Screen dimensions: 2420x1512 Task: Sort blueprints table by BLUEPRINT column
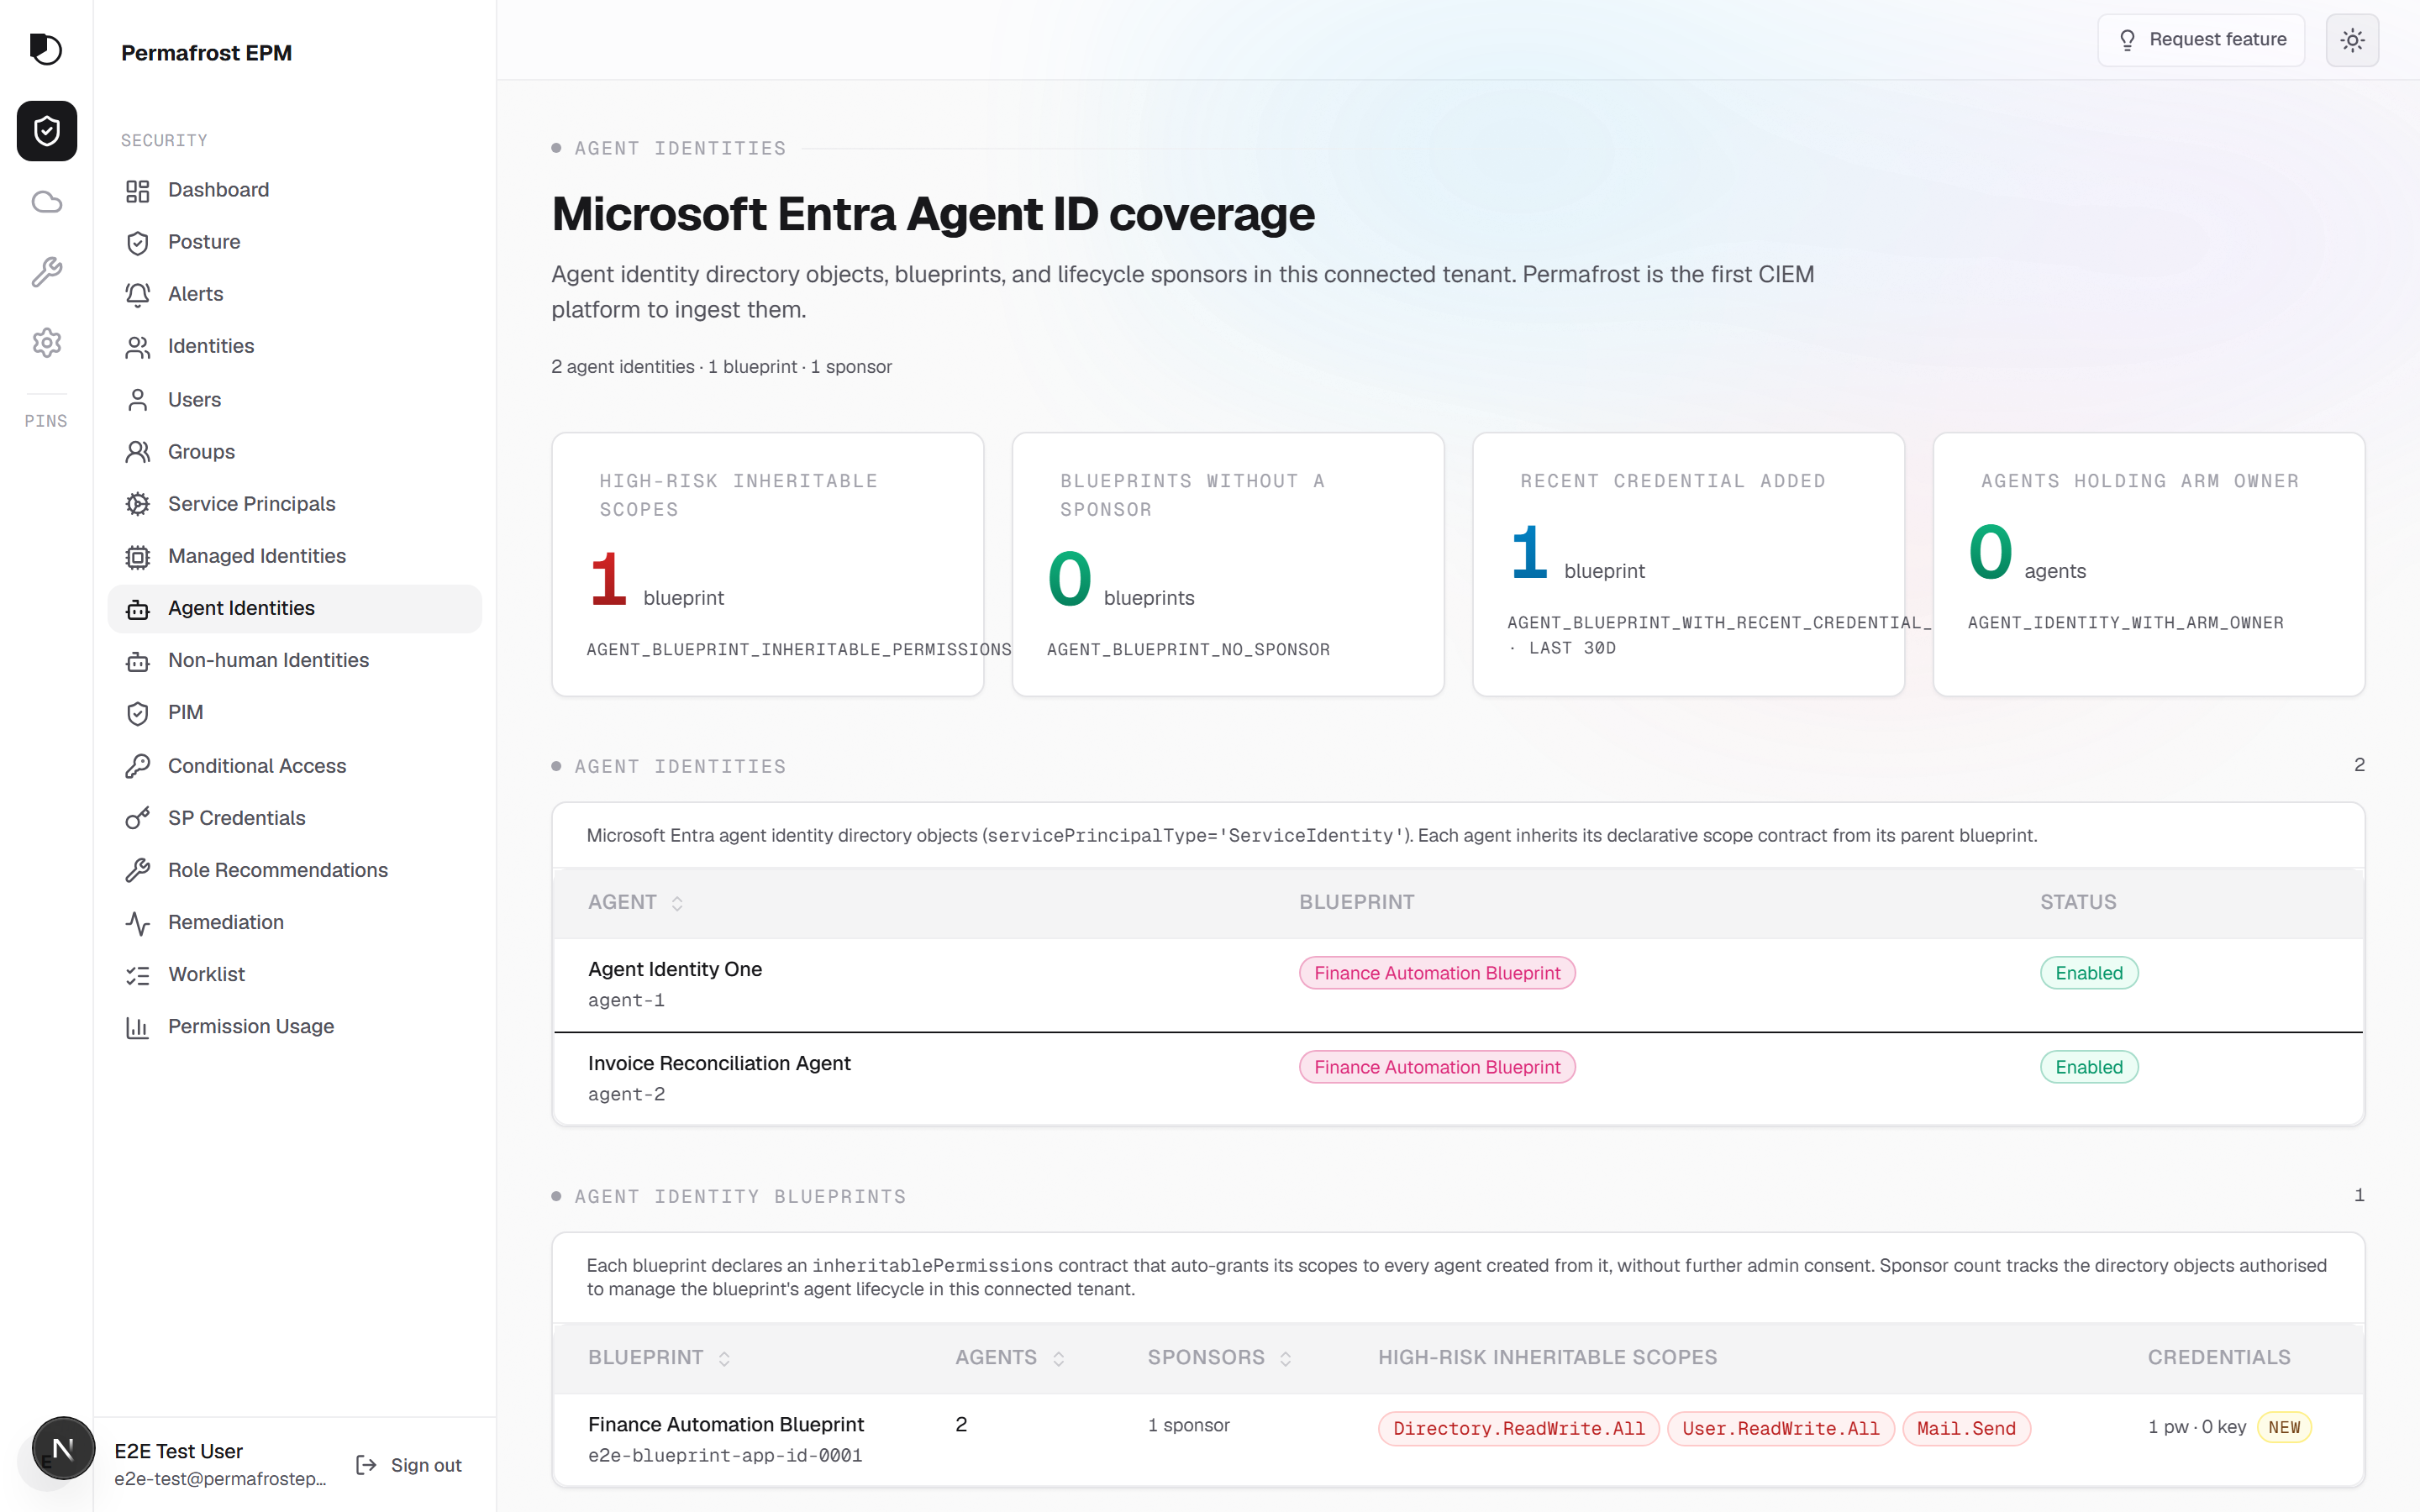(x=660, y=1358)
